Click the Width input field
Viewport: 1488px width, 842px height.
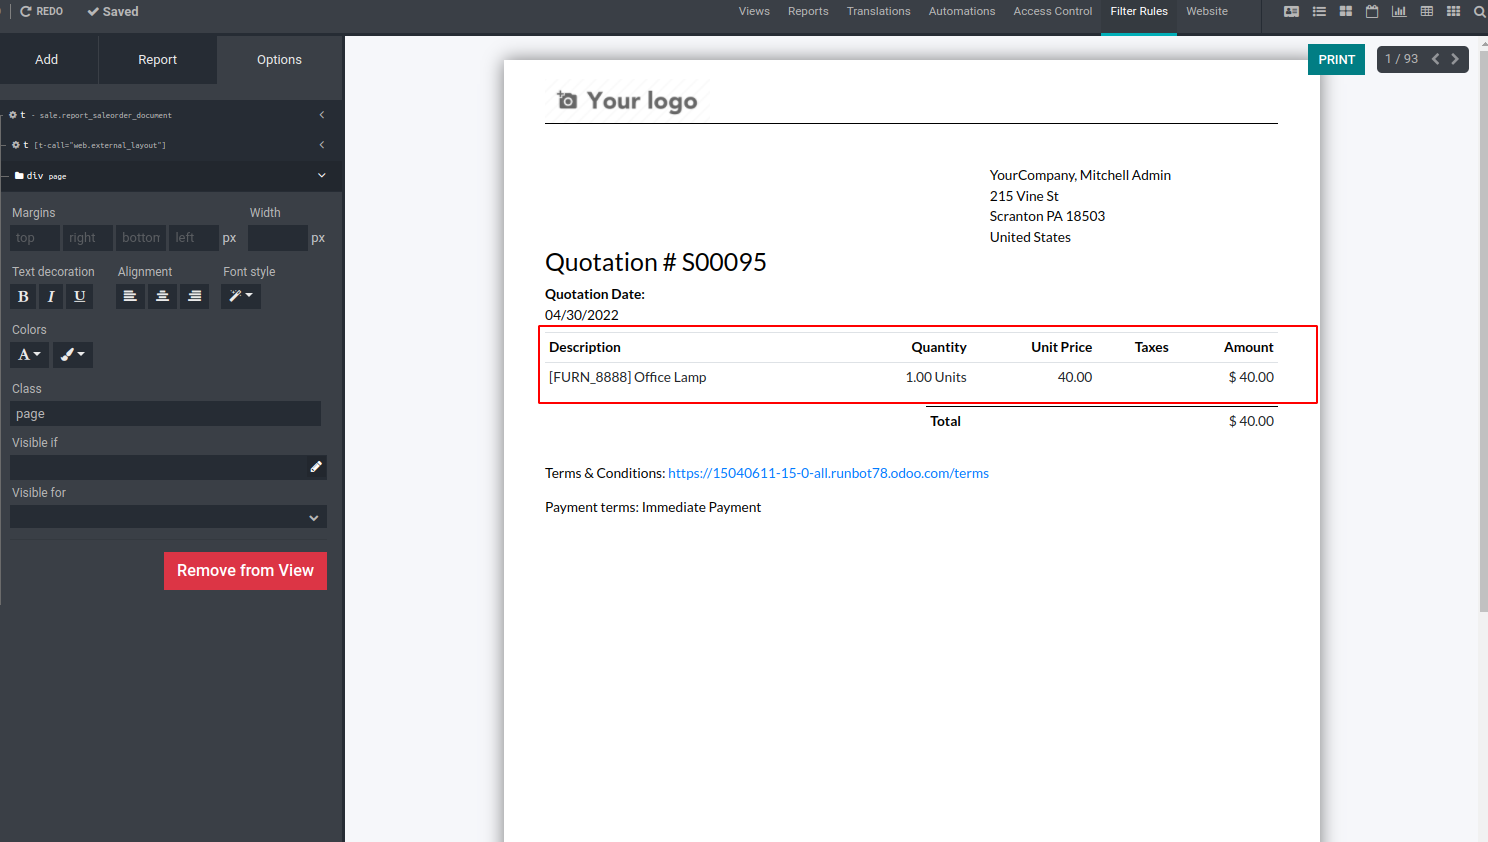(277, 238)
